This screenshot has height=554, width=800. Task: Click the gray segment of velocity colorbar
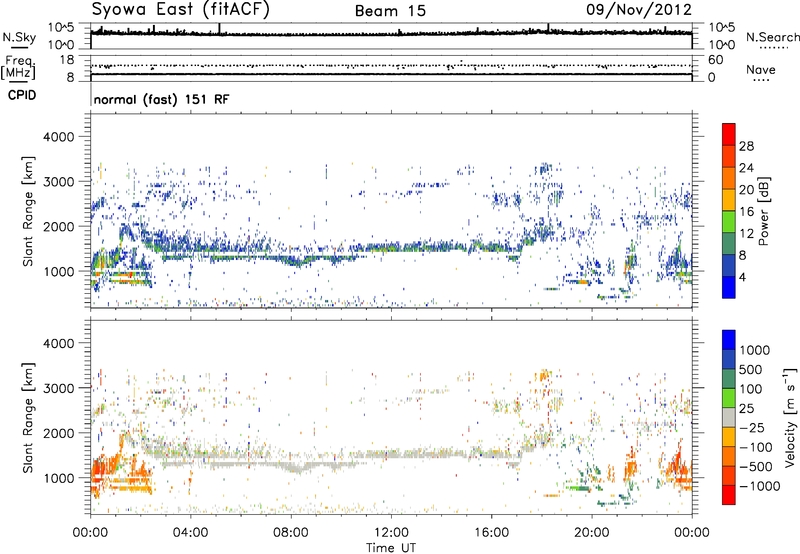(729, 417)
